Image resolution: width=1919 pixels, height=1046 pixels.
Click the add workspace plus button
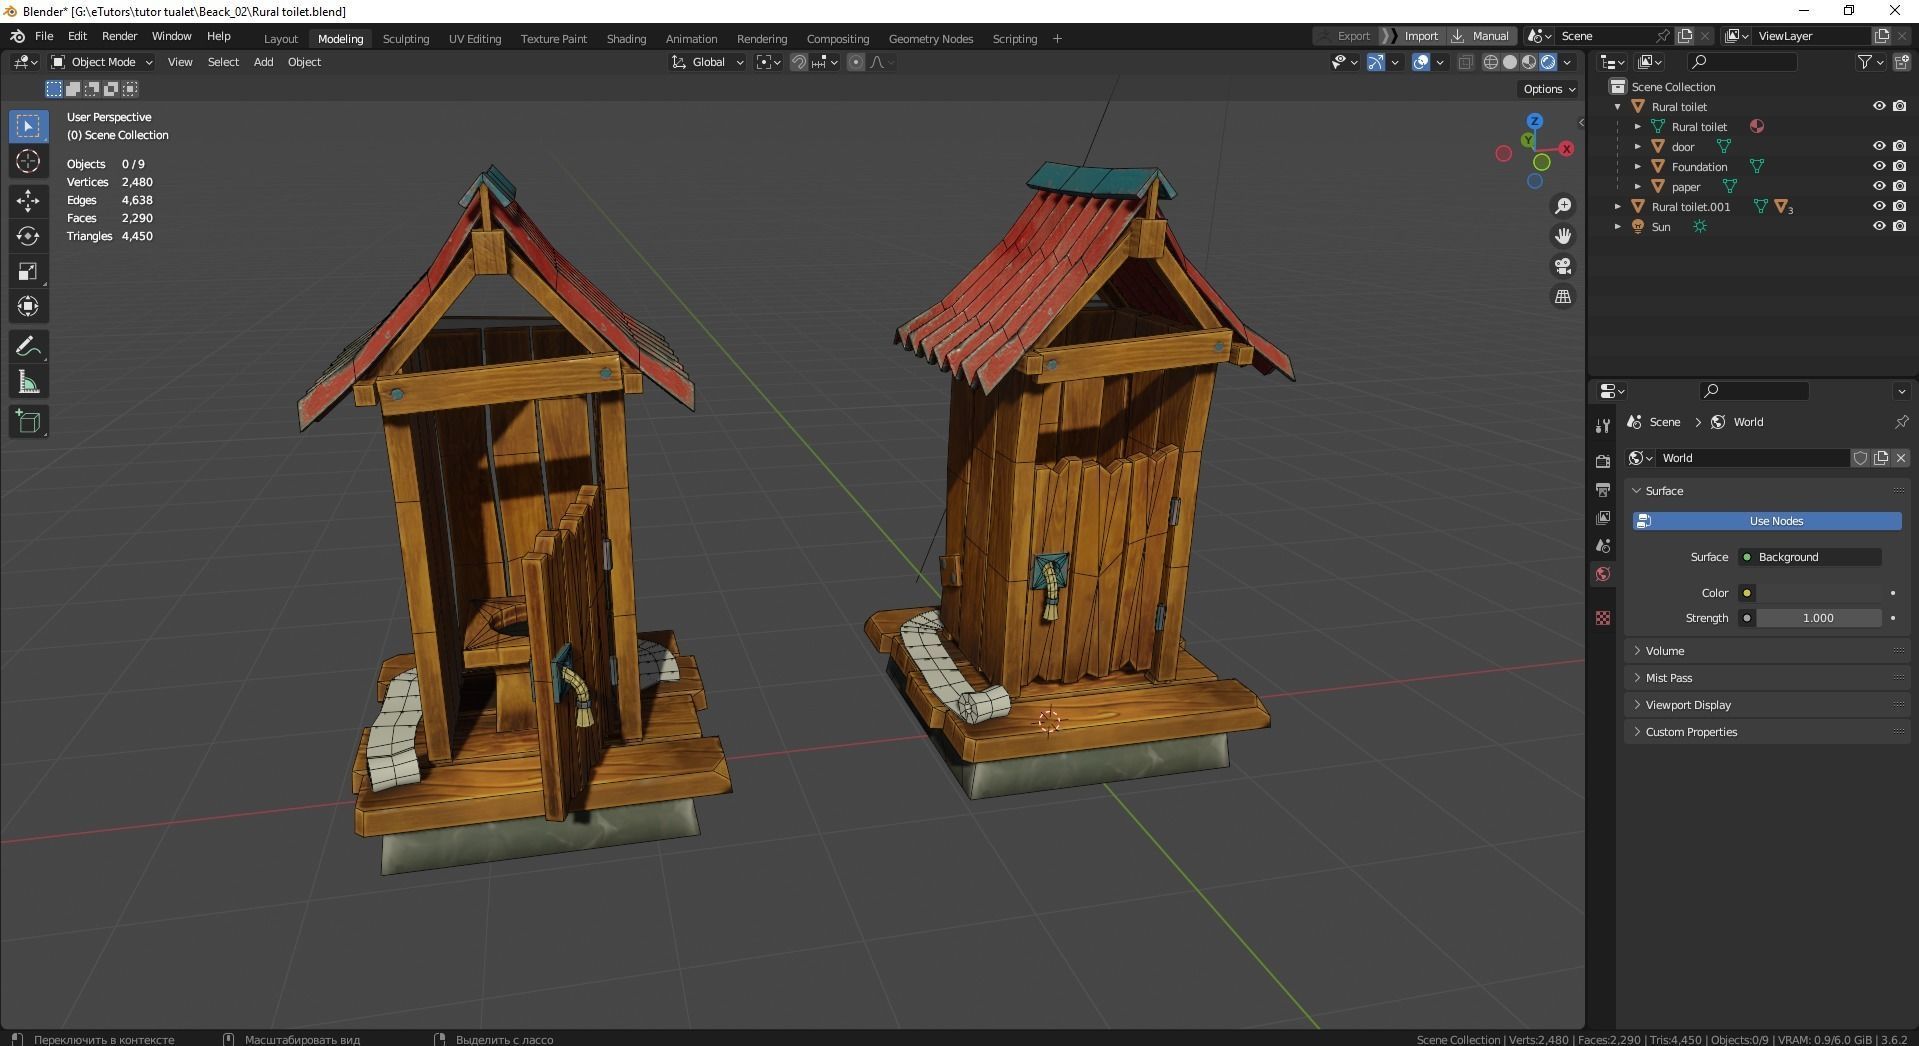pos(1057,39)
